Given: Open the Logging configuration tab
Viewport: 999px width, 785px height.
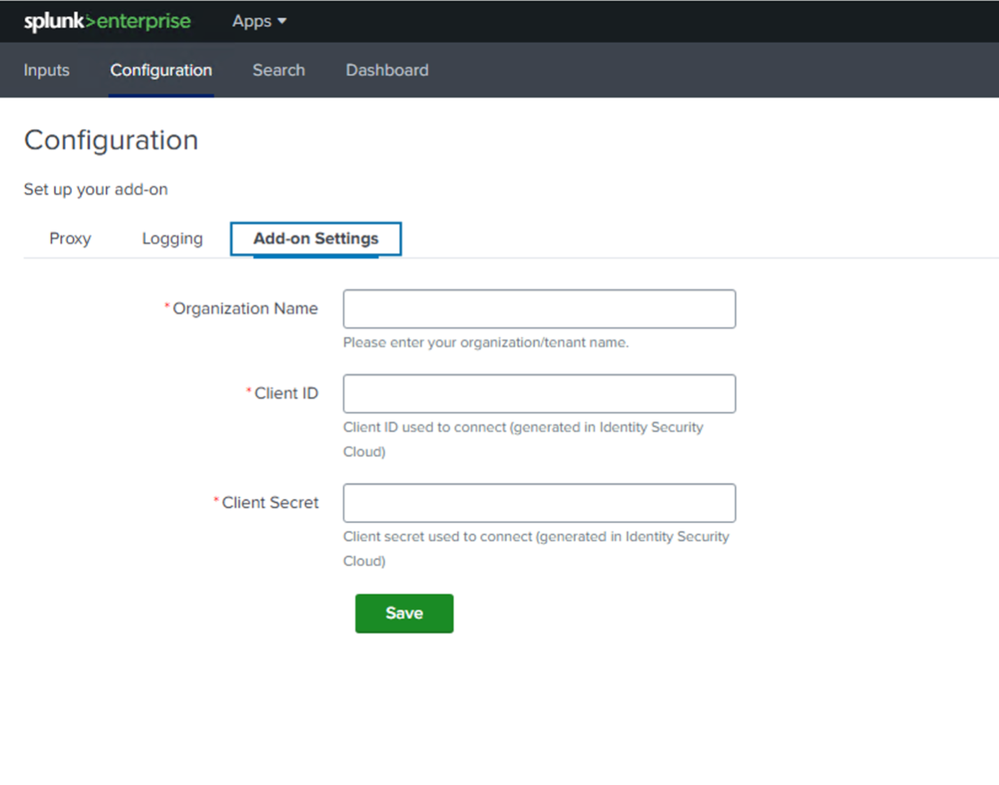Looking at the screenshot, I should pos(171,238).
